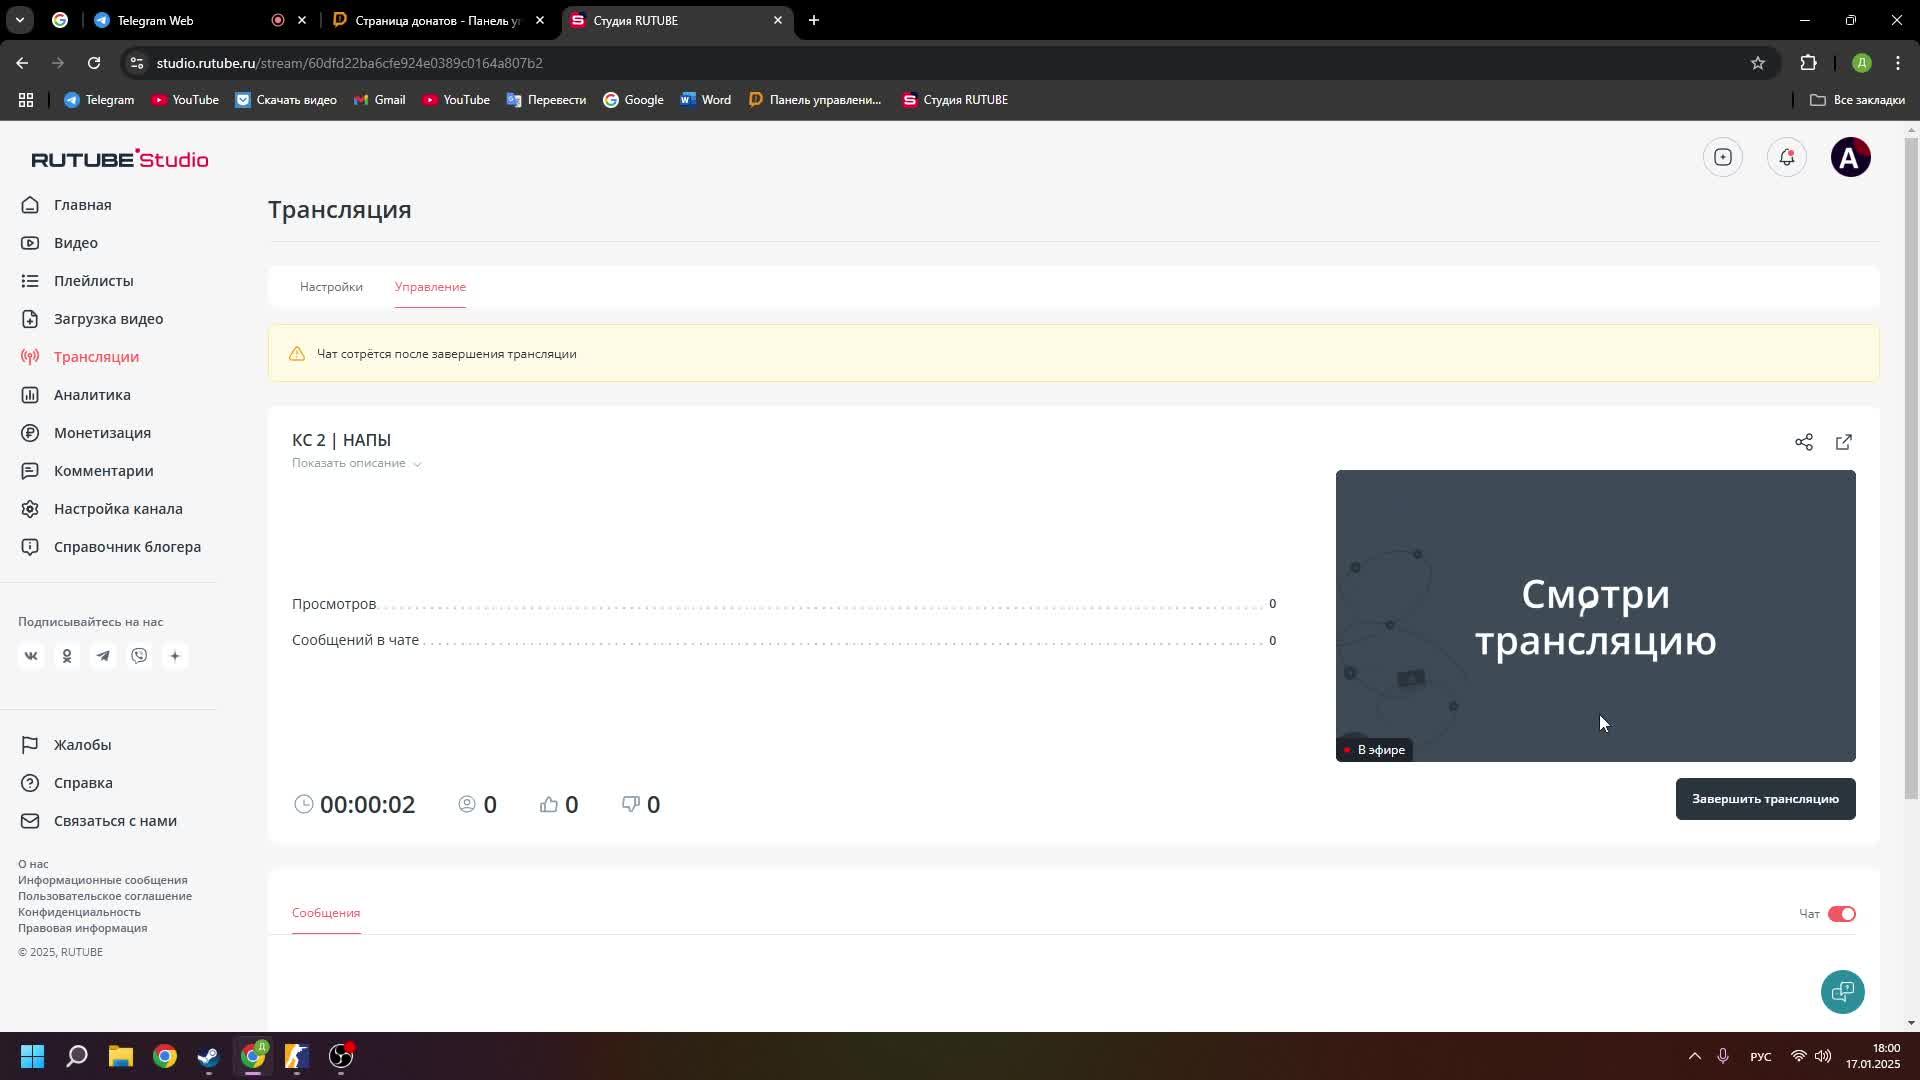The height and width of the screenshot is (1080, 1920).
Task: Open the Odnoklassniki social icon
Action: pos(67,656)
